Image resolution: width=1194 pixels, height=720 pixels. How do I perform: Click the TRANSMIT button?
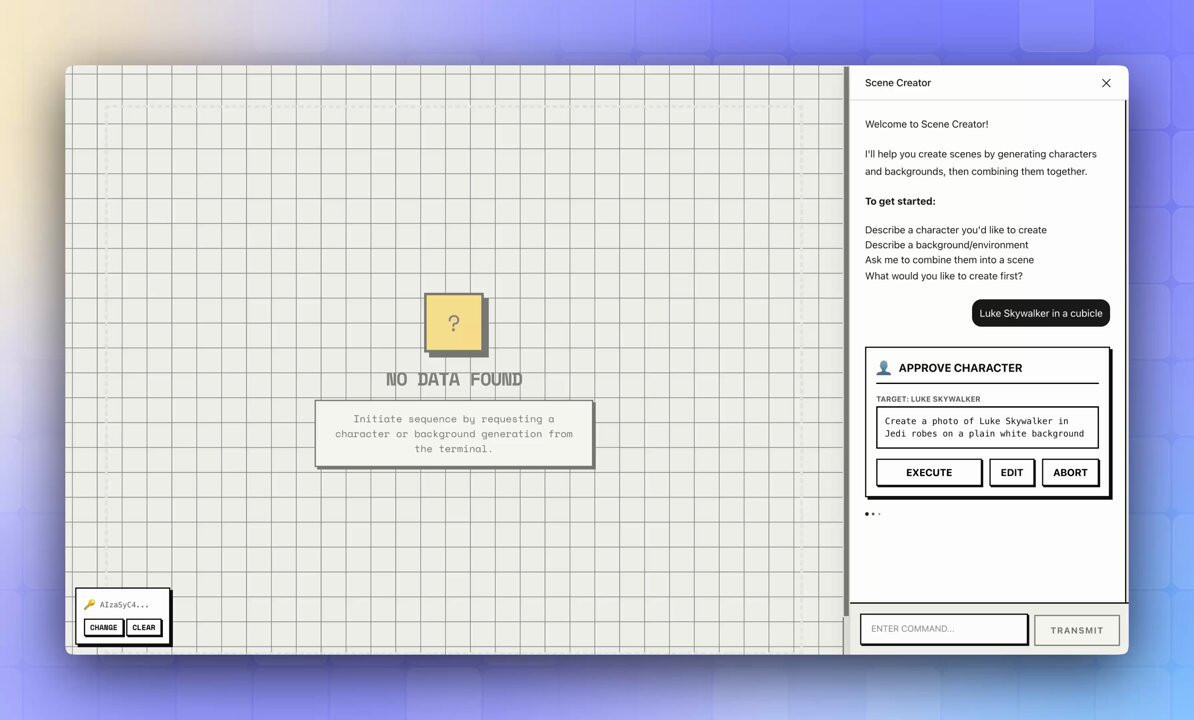pyautogui.click(x=1077, y=630)
